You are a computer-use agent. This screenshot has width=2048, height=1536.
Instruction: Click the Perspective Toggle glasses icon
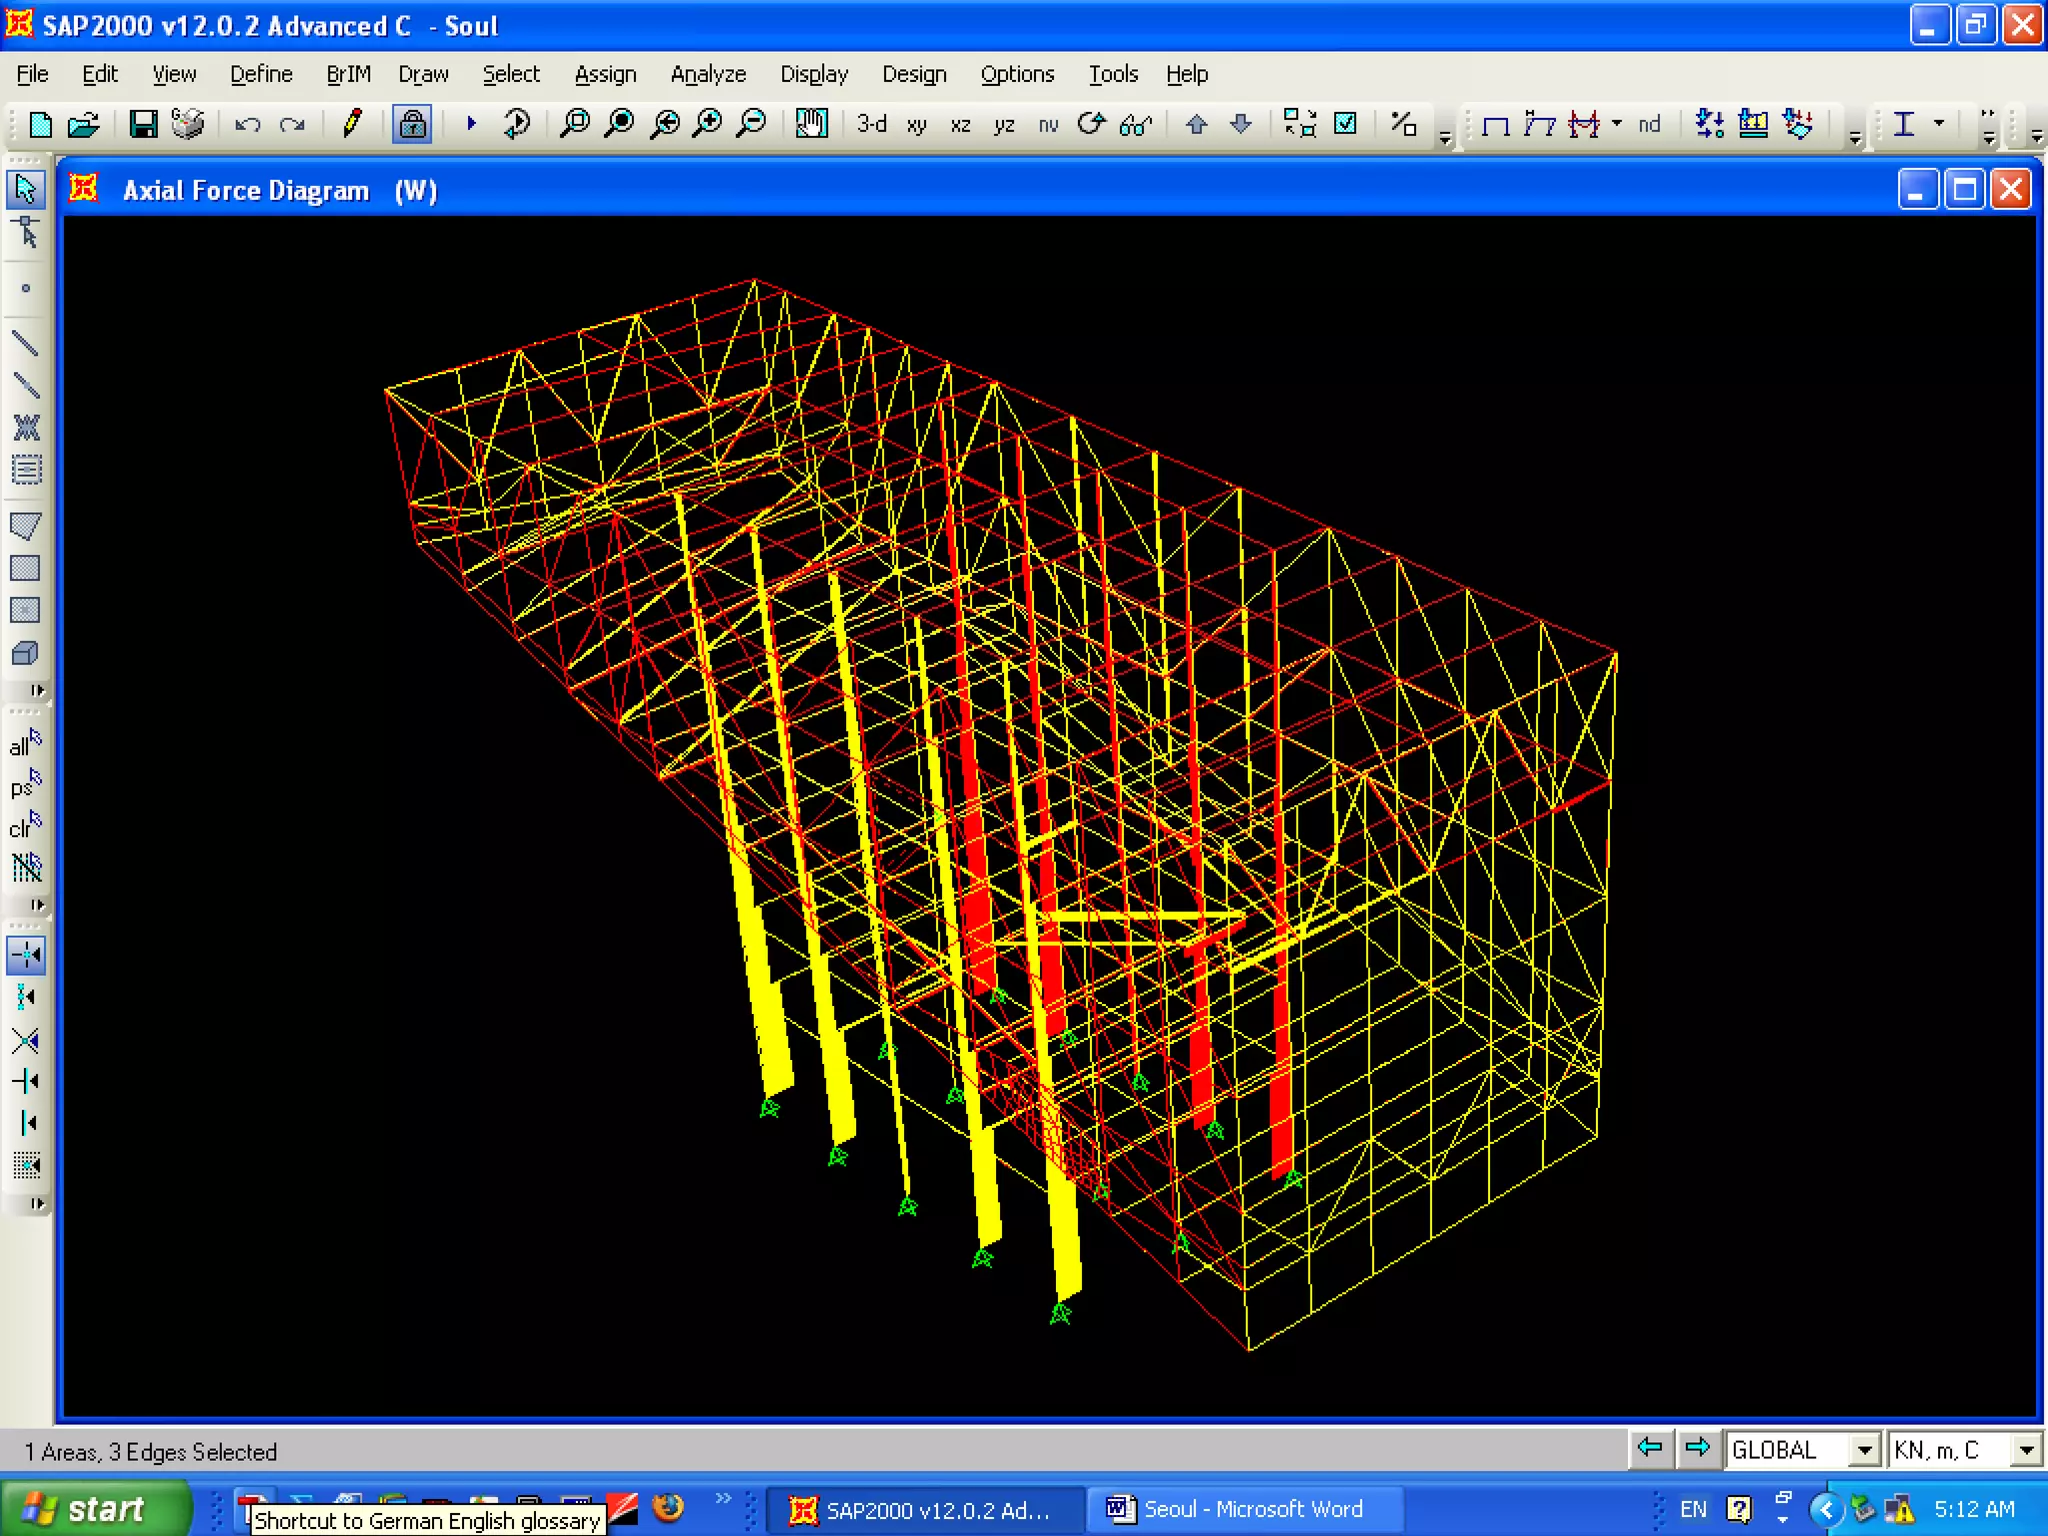point(1135,125)
